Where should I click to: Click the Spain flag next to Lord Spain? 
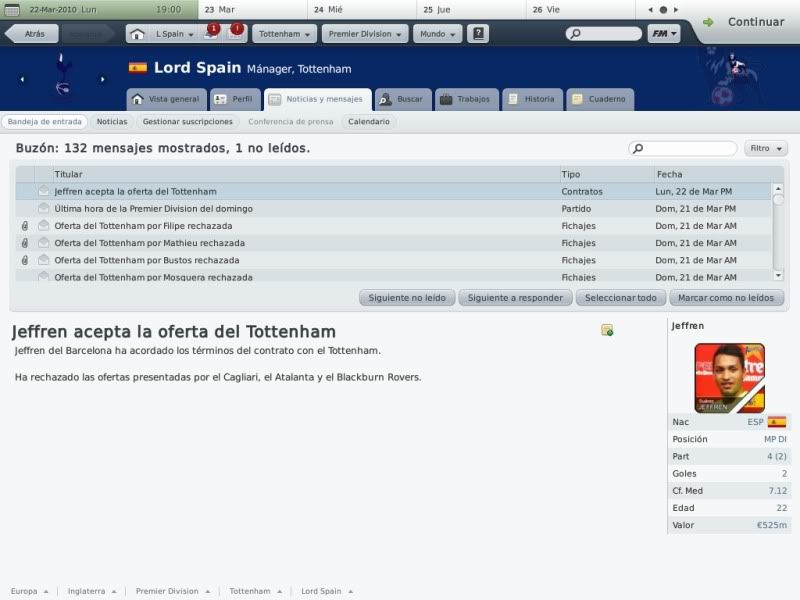(138, 68)
